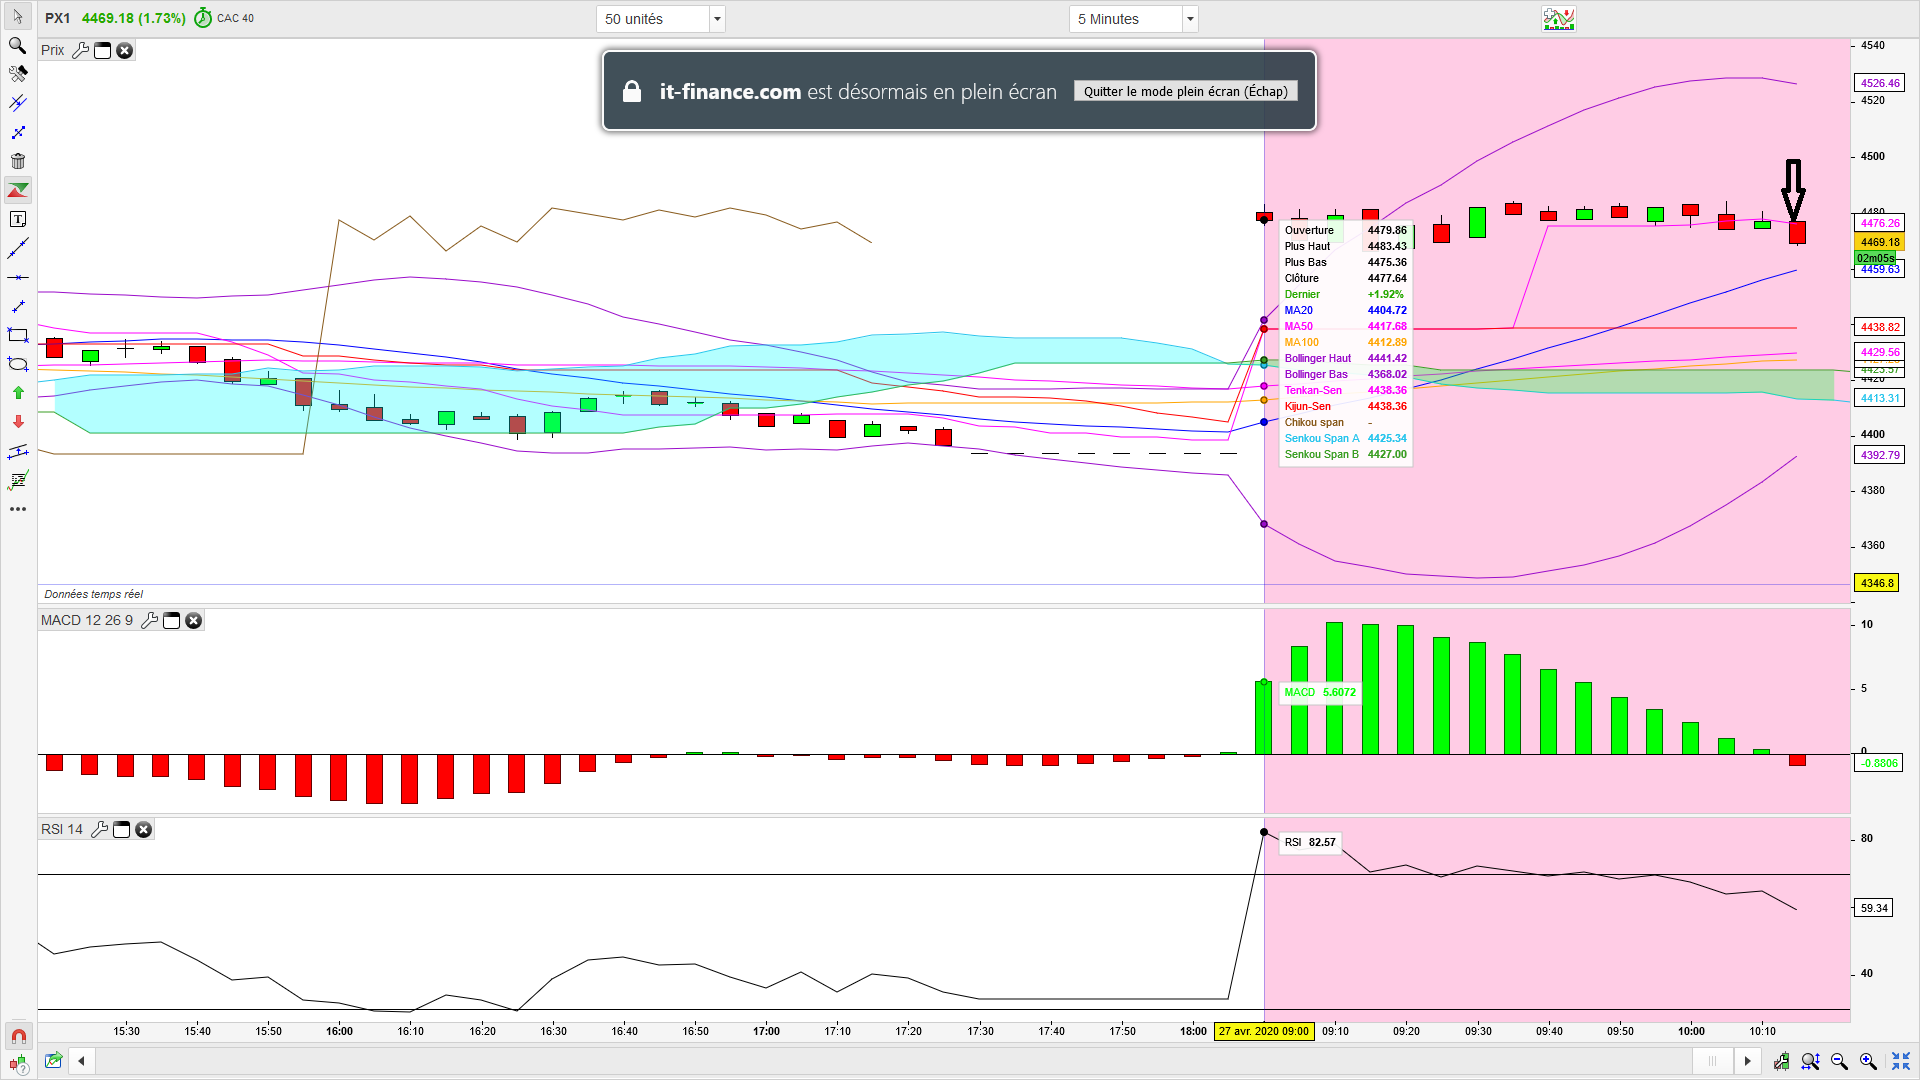Click Quitter le mode plein écran button
This screenshot has width=1920, height=1080.
(1185, 91)
